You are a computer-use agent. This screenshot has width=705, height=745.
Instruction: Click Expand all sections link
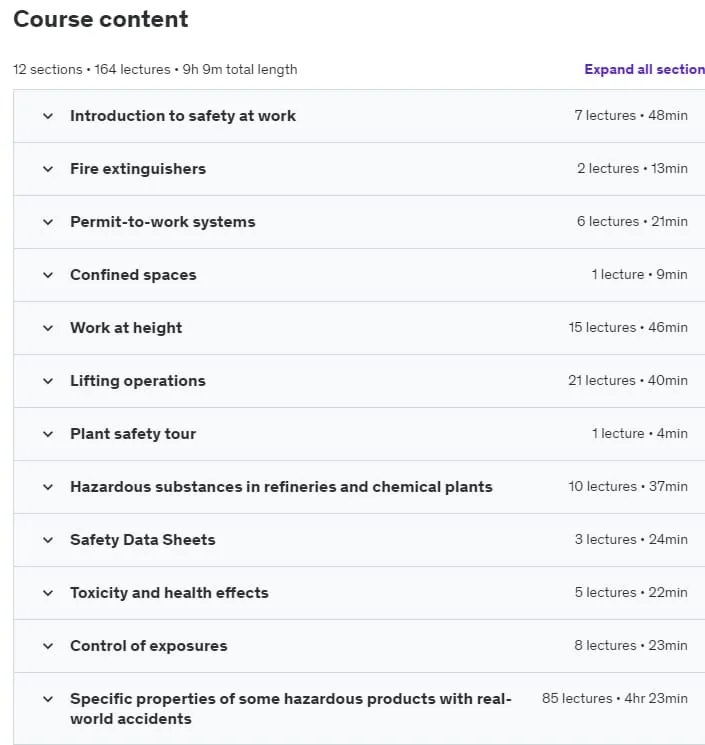point(645,69)
